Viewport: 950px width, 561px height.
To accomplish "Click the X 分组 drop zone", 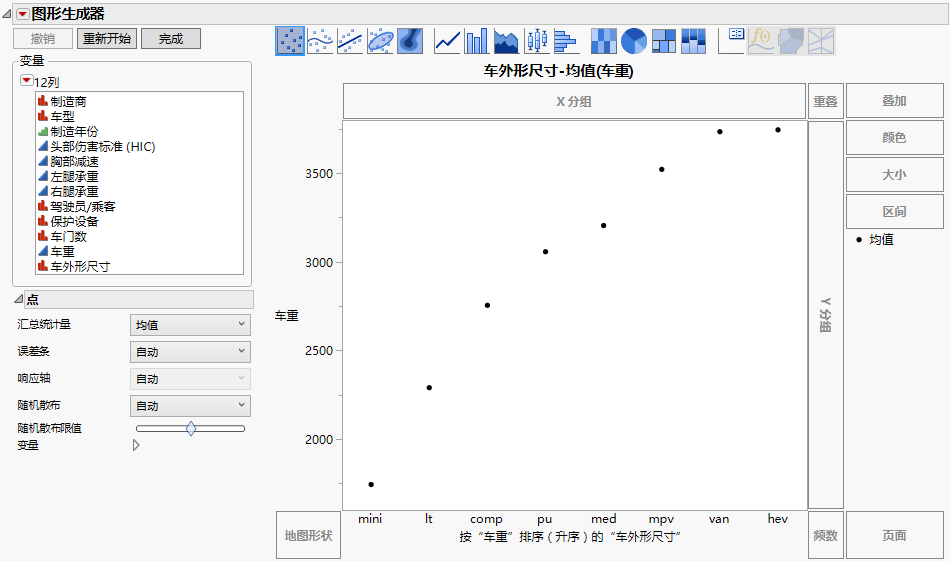I will (574, 101).
